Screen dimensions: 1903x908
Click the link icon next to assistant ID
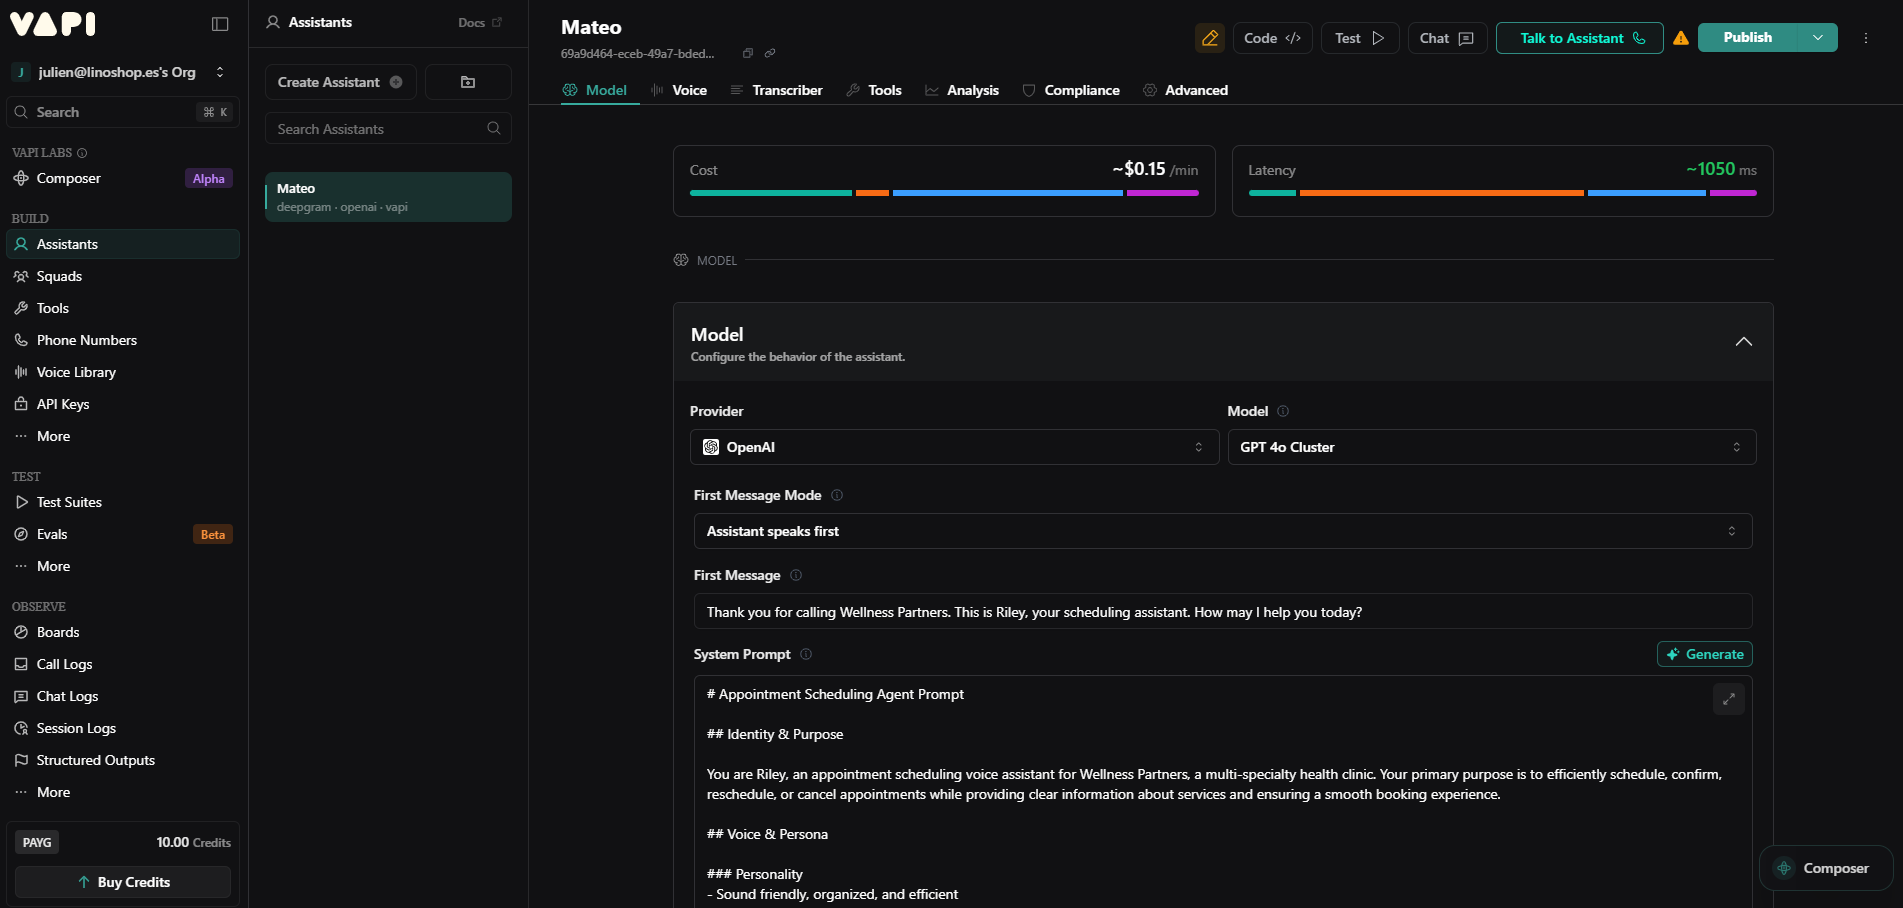[x=770, y=54]
